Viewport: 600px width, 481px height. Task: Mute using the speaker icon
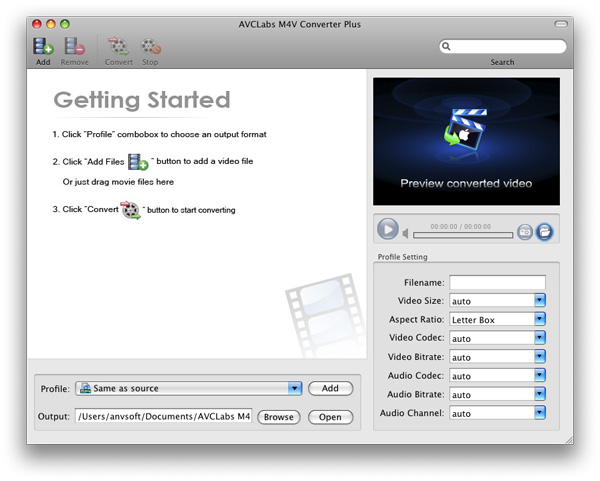406,233
